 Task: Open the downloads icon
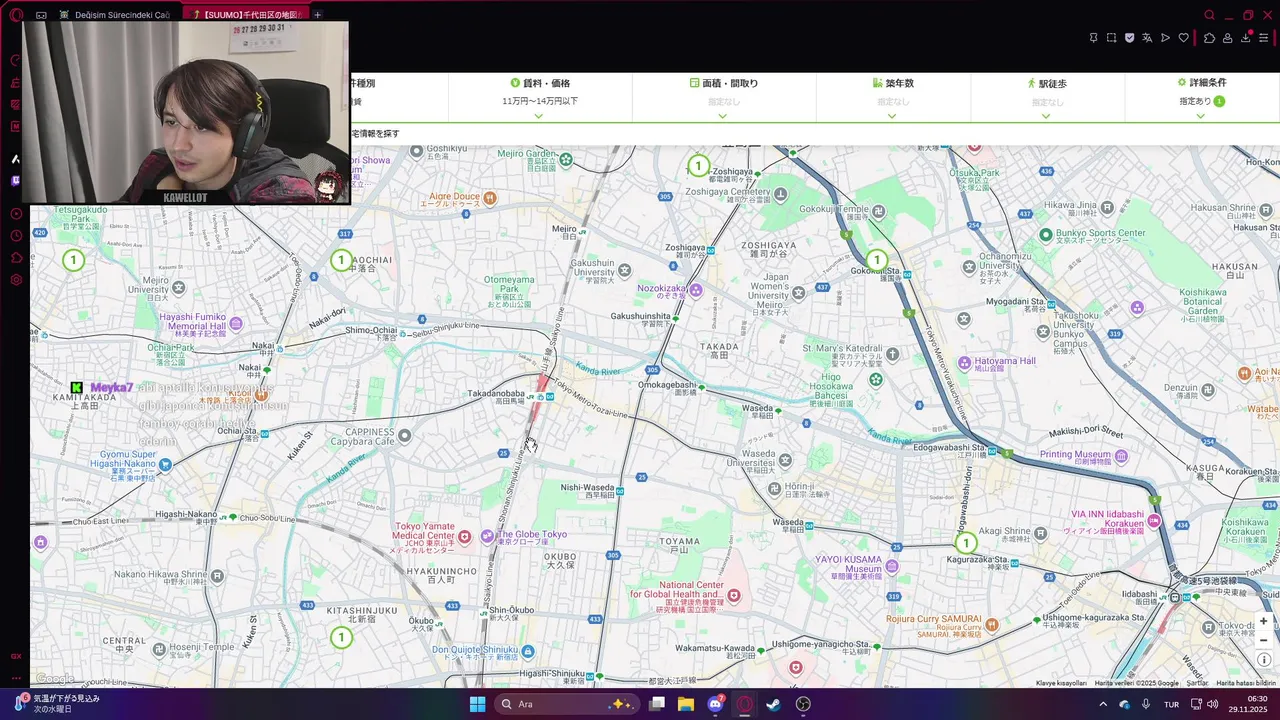(x=1246, y=38)
